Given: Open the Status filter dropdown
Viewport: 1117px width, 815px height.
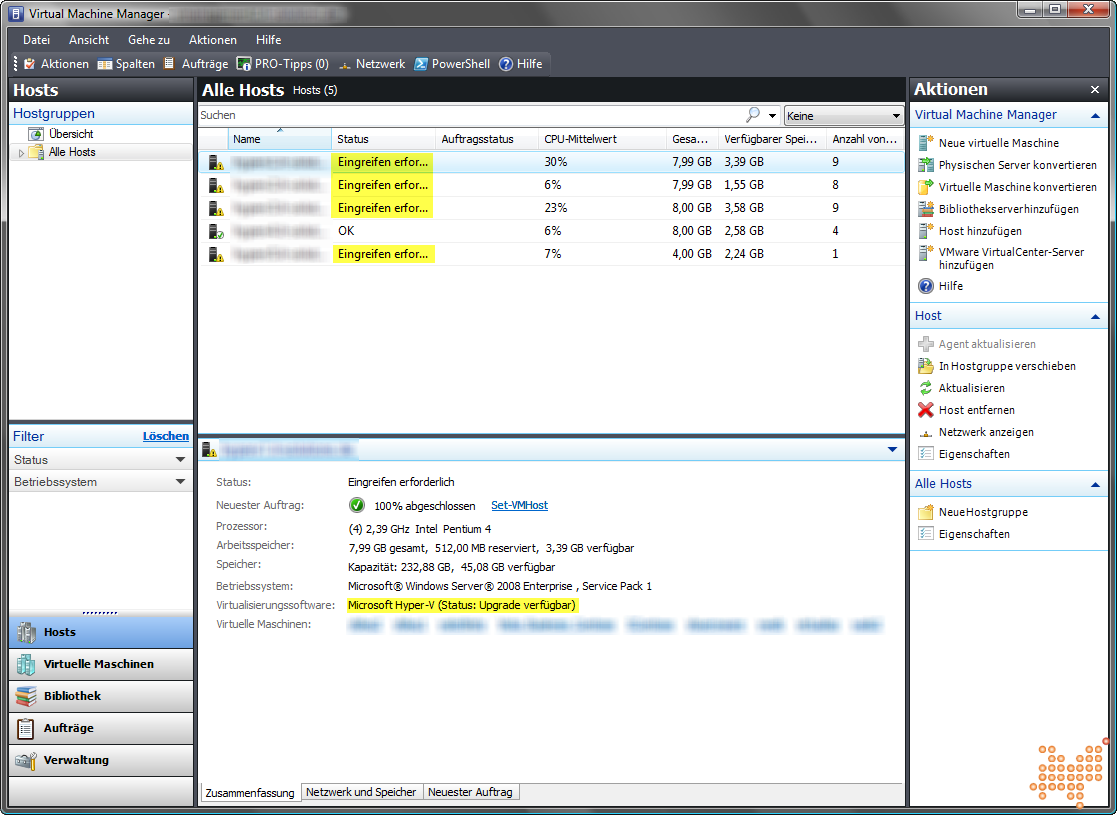Looking at the screenshot, I should (180, 460).
